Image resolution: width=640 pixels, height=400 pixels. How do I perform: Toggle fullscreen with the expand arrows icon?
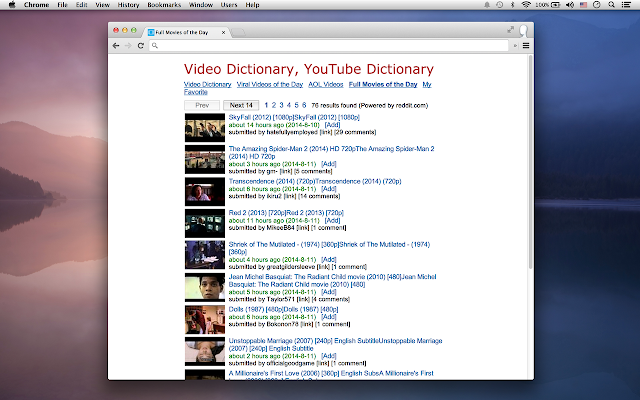[511, 29]
